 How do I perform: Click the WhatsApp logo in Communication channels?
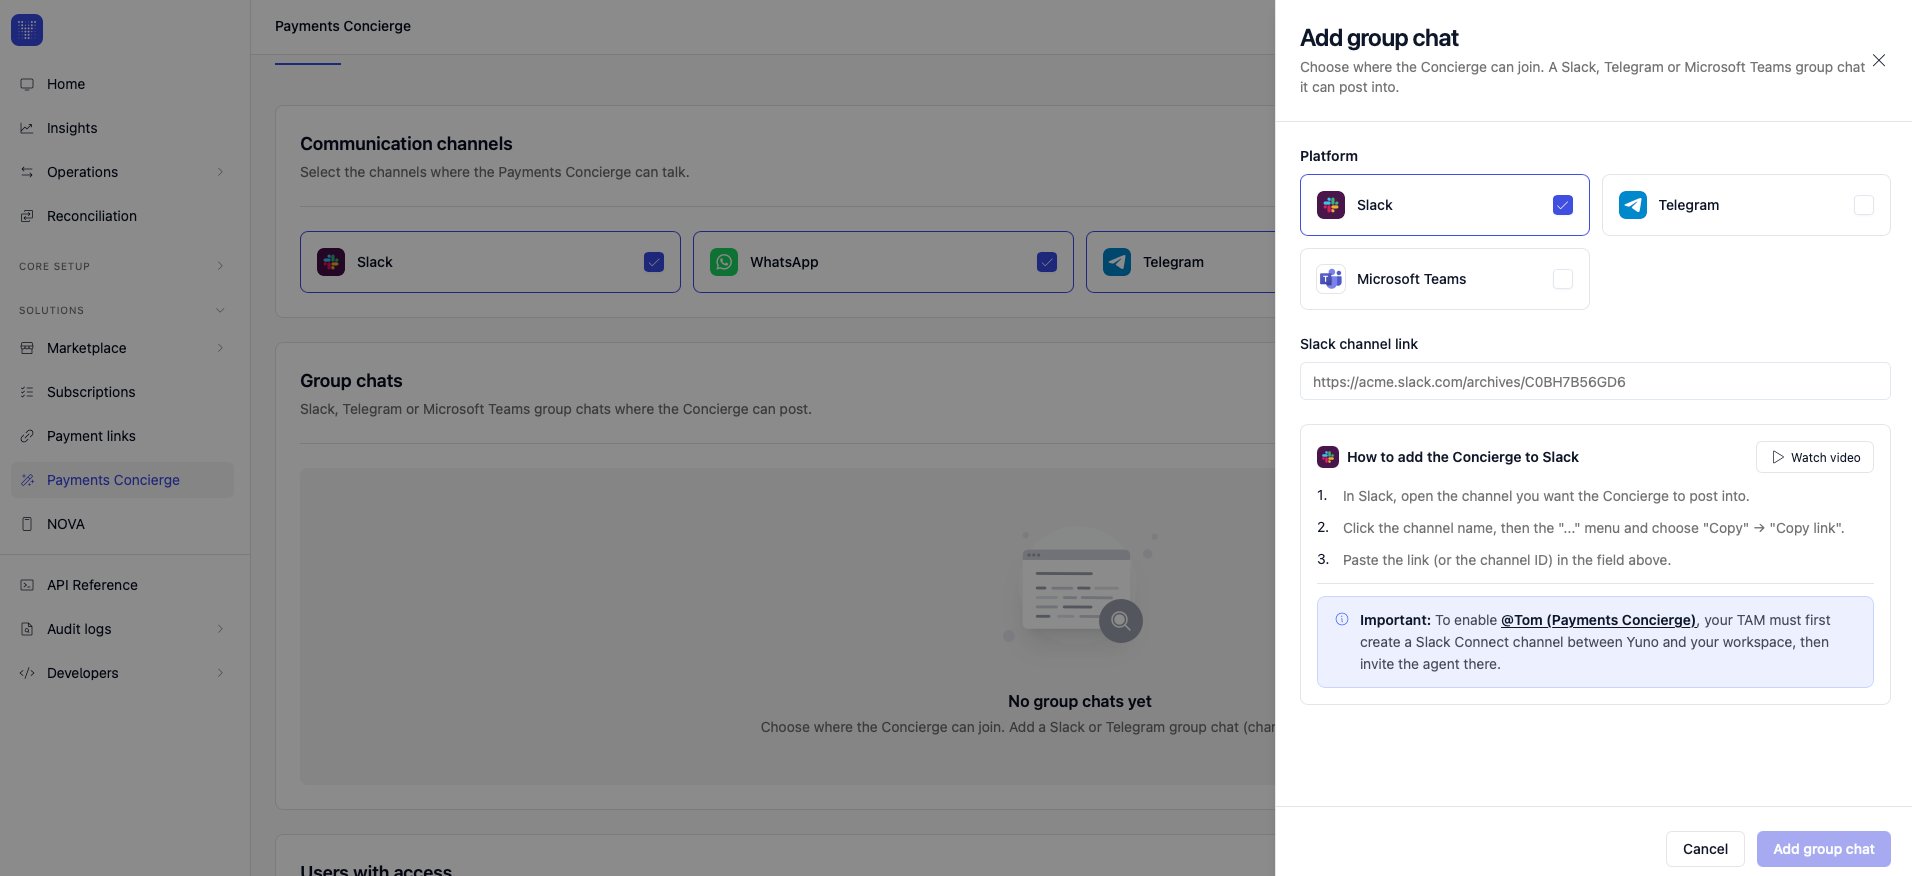tap(724, 262)
